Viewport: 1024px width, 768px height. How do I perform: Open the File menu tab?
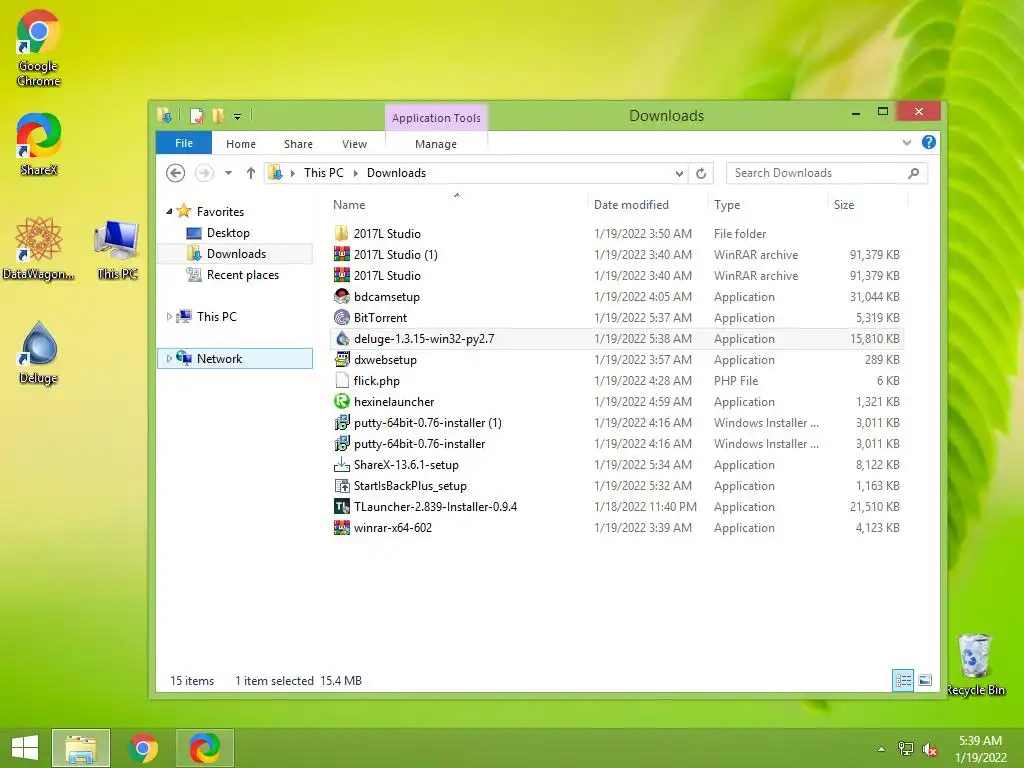(184, 143)
